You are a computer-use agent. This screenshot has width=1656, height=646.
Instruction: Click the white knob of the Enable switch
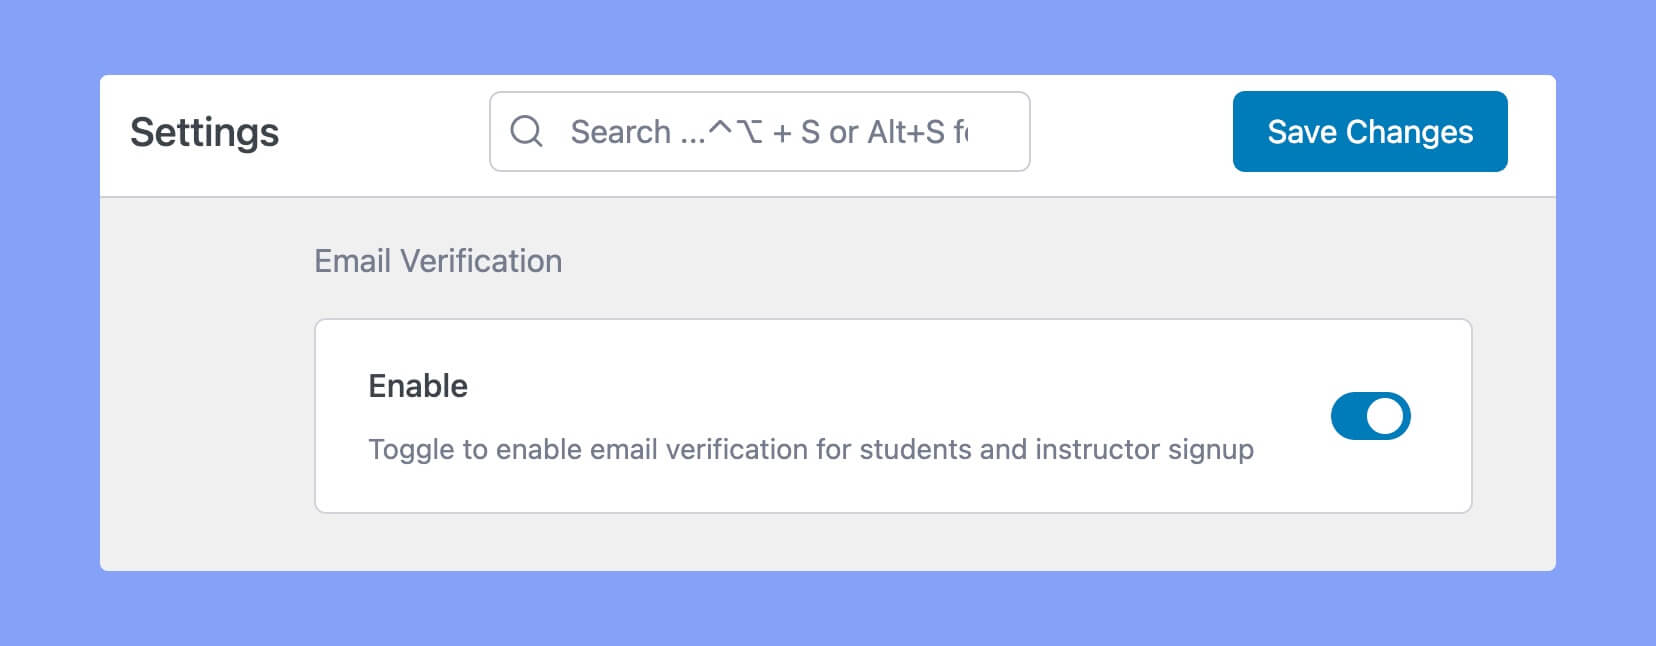click(1385, 416)
